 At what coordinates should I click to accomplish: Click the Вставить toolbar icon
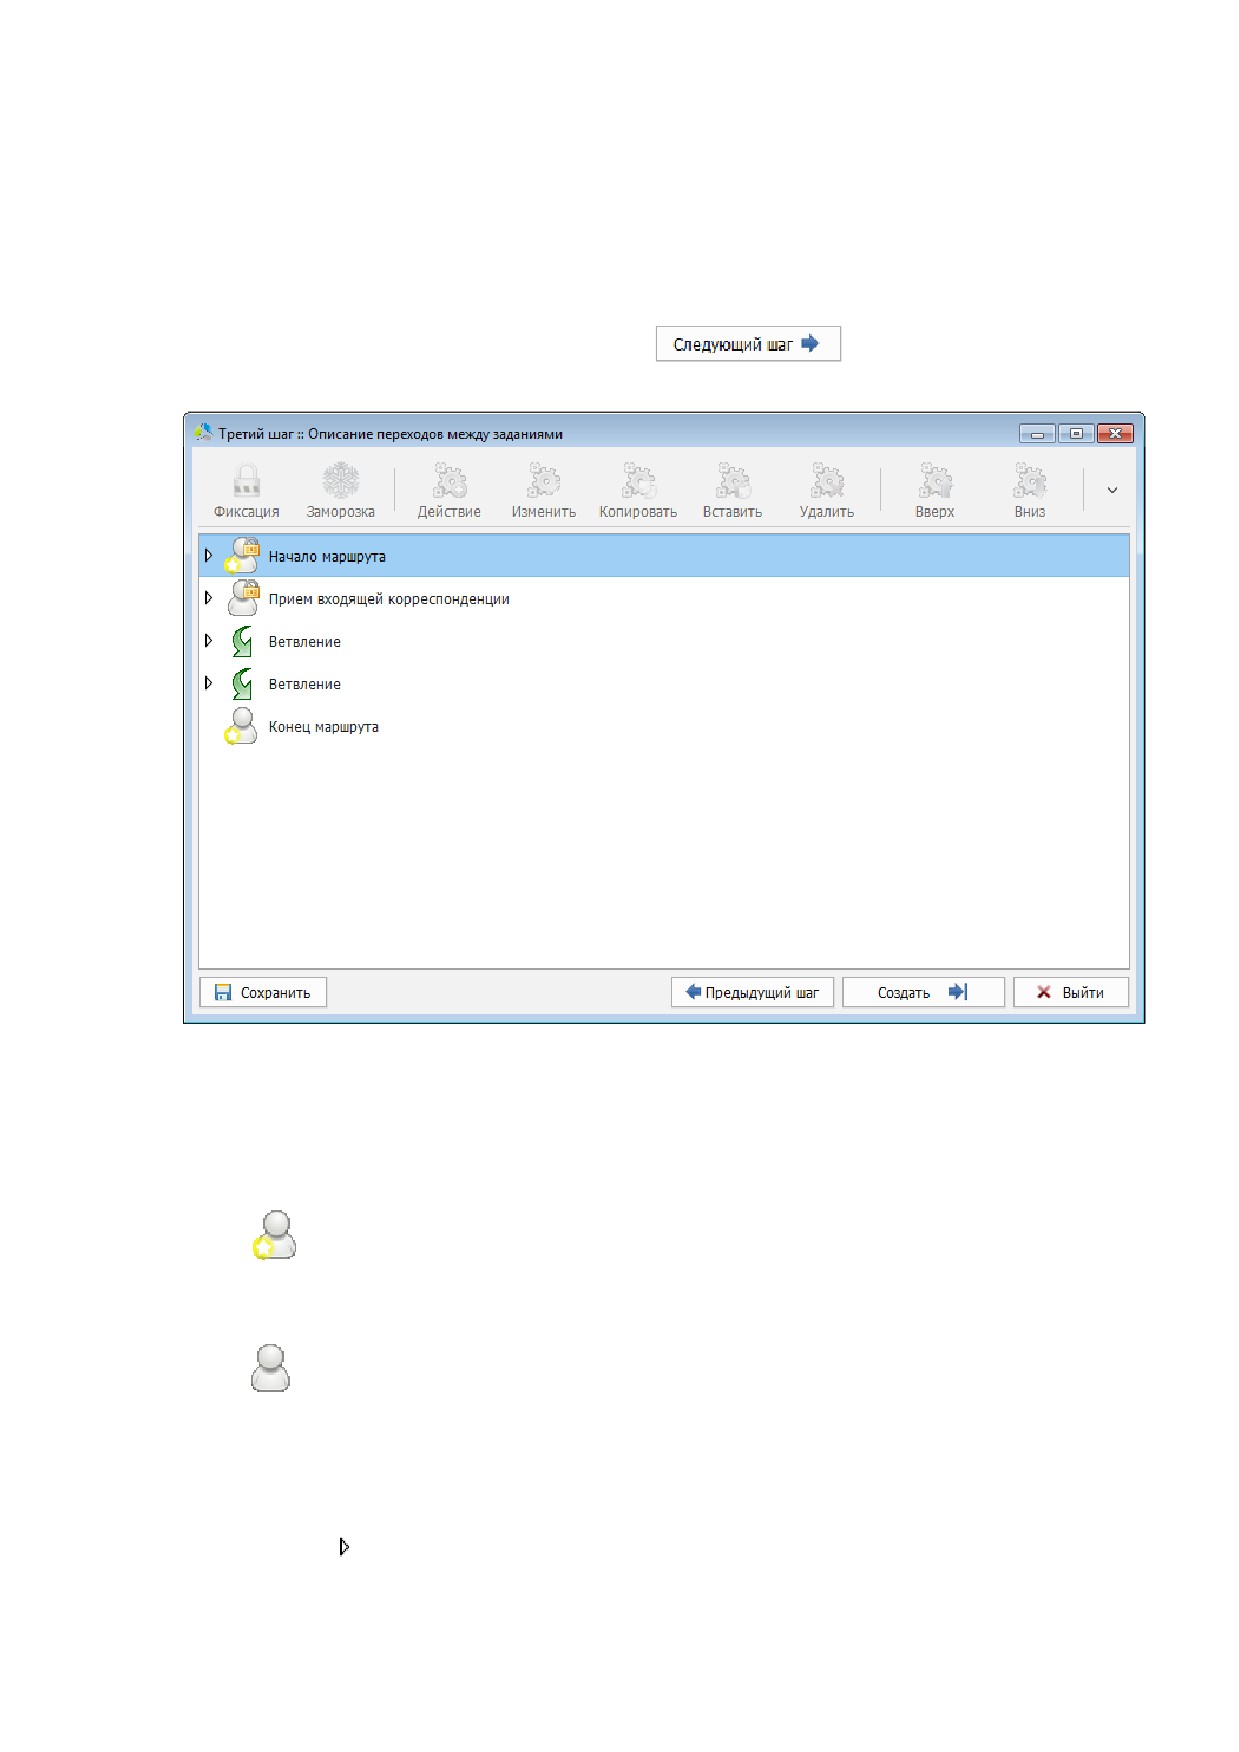[x=732, y=481]
